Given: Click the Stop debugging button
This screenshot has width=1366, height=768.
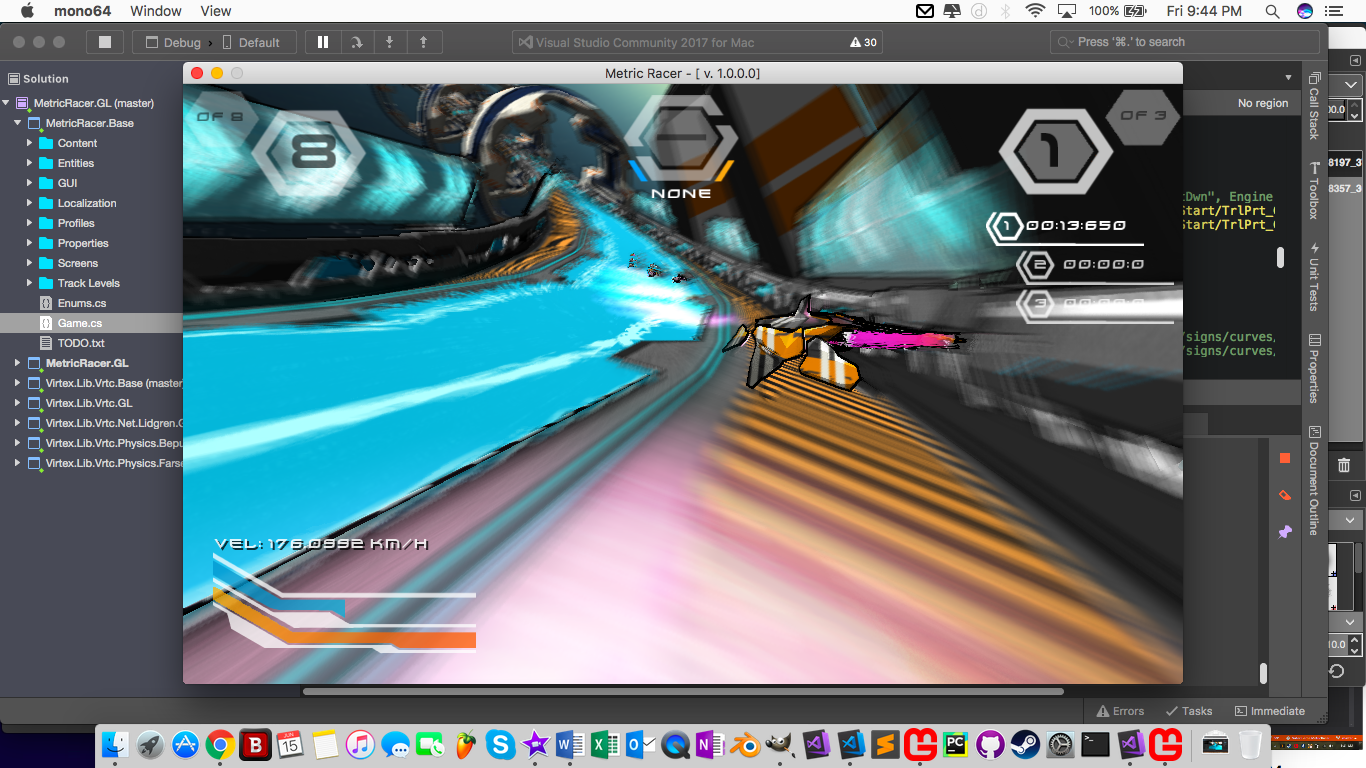Looking at the screenshot, I should pos(104,42).
